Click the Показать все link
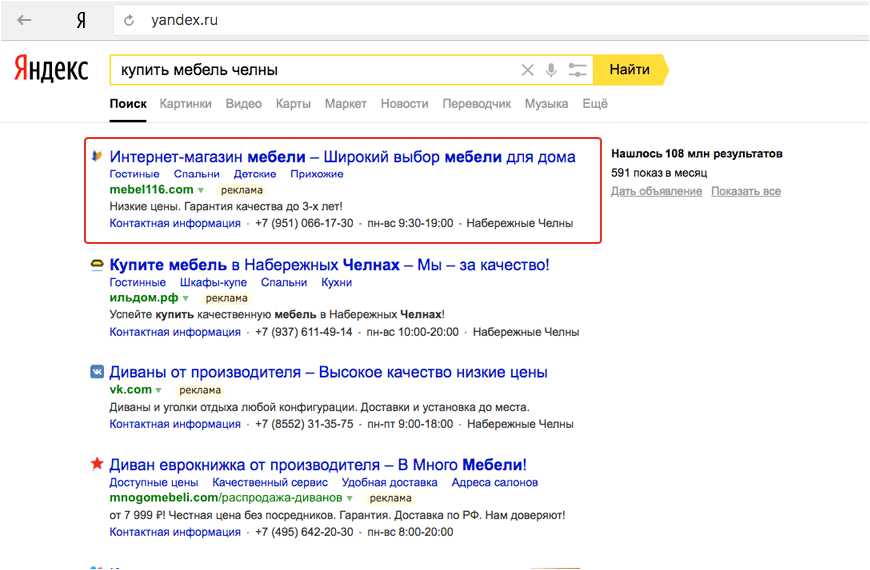 (746, 191)
